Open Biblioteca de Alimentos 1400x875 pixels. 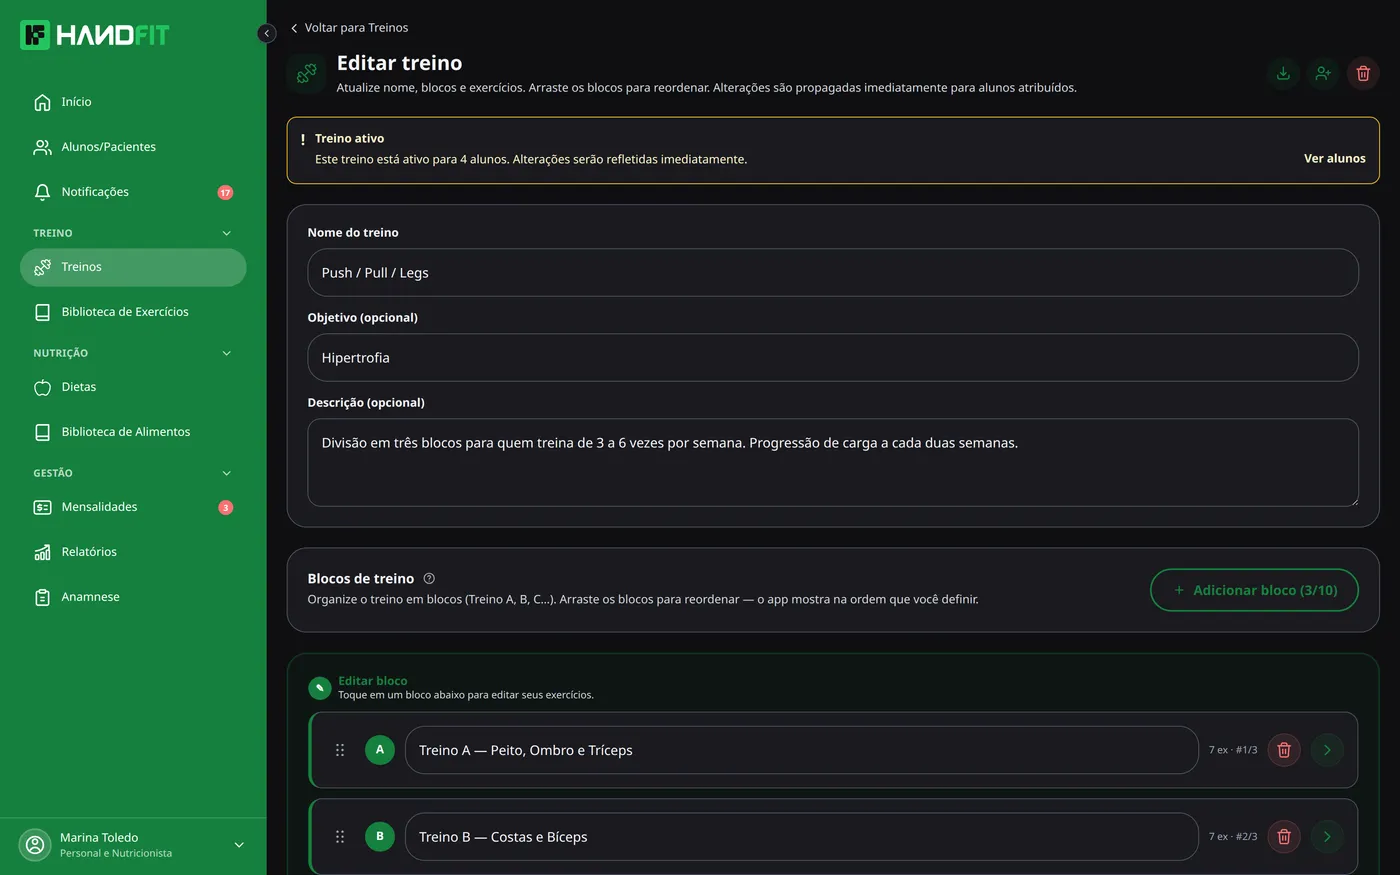click(x=133, y=432)
